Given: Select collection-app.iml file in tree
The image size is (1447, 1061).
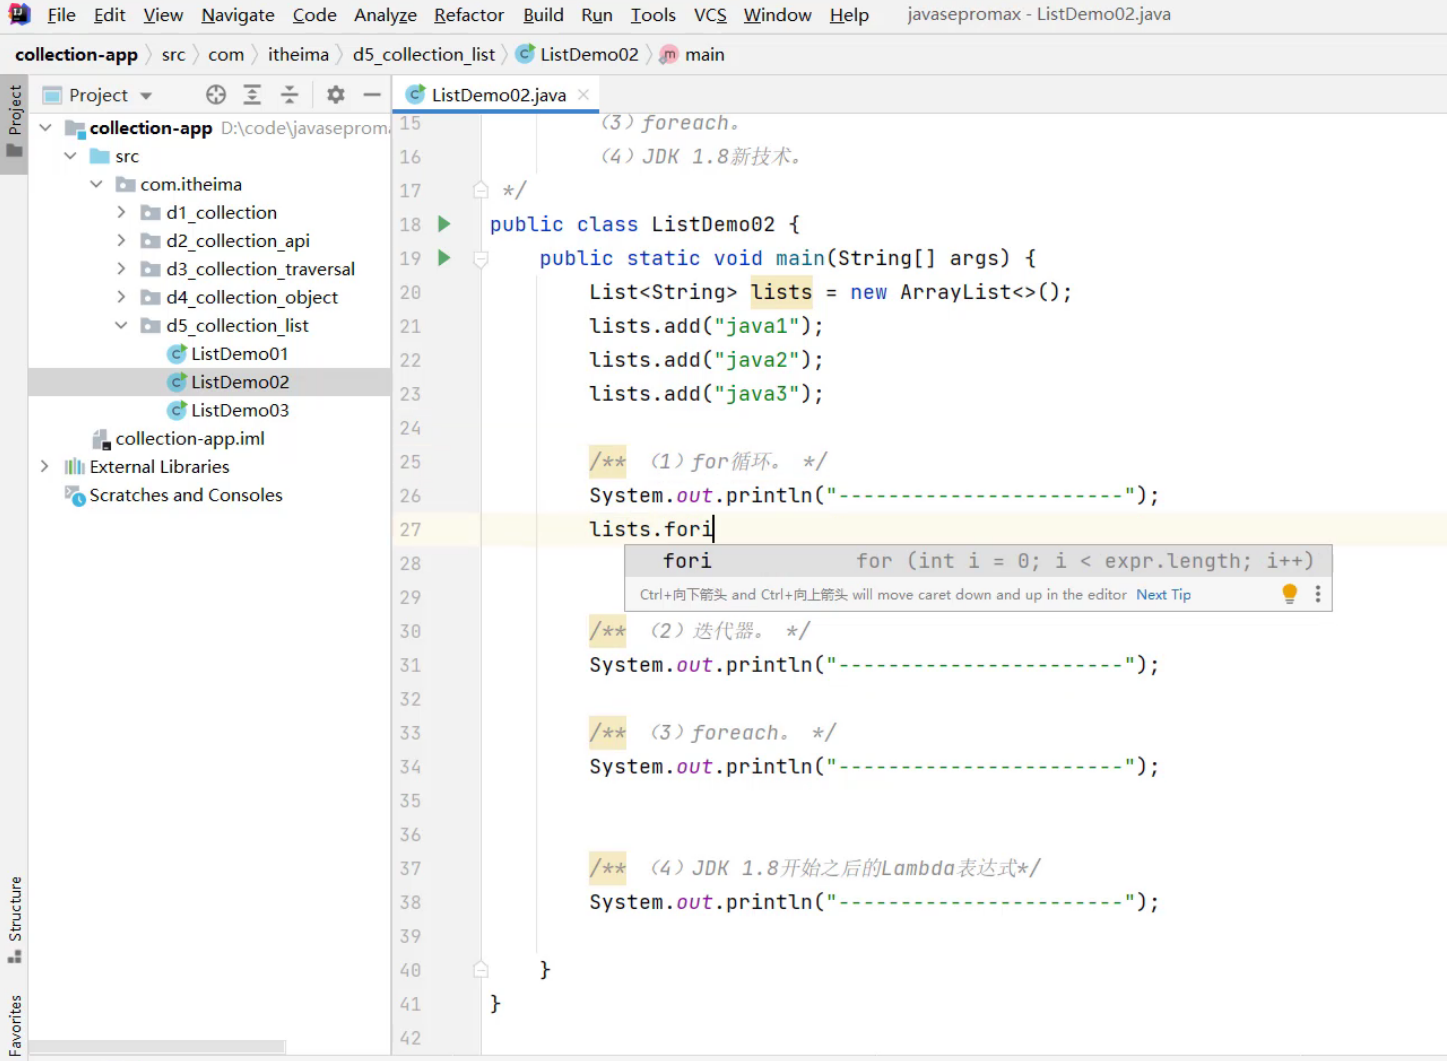Looking at the screenshot, I should [x=190, y=439].
